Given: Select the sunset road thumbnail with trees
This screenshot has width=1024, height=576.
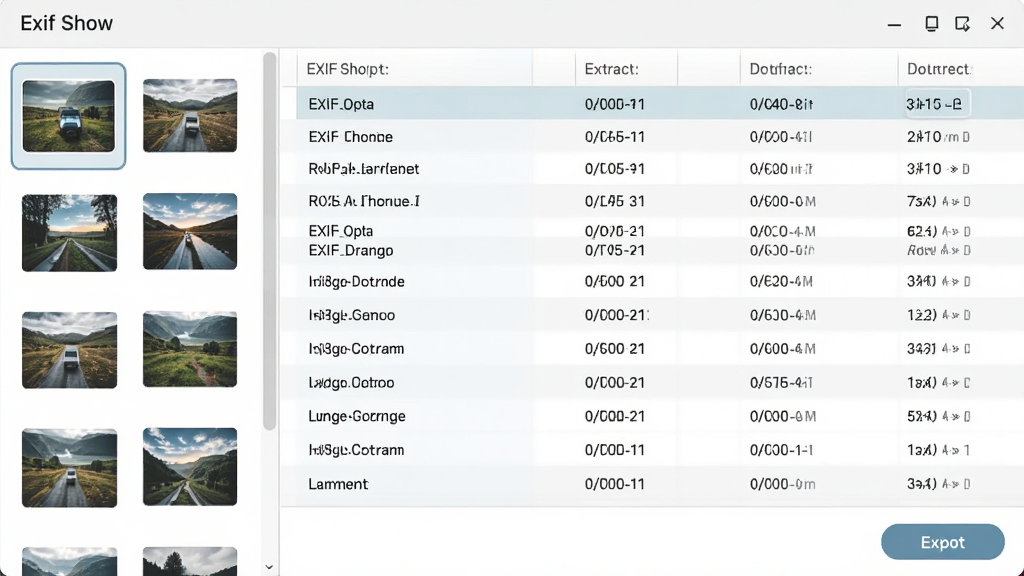Looking at the screenshot, I should [69, 232].
